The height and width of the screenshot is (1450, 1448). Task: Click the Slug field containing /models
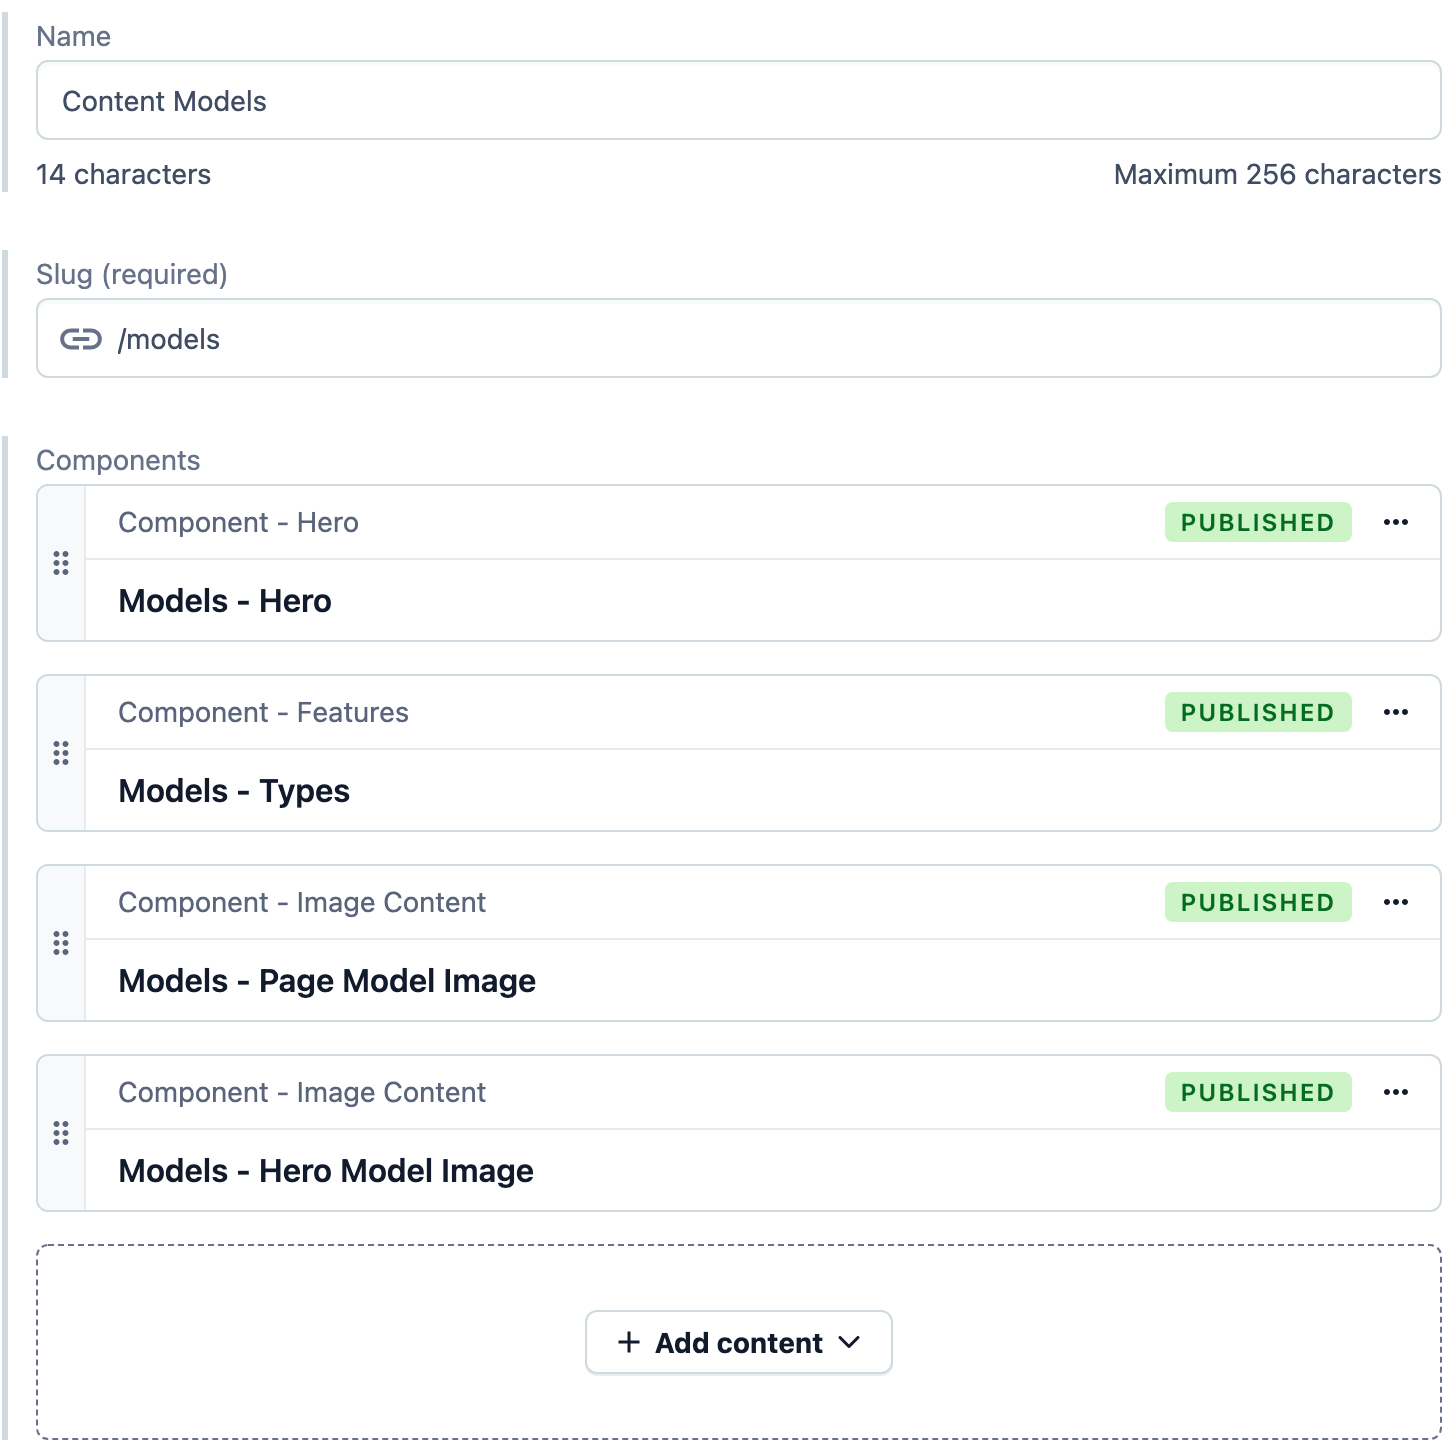tap(738, 338)
